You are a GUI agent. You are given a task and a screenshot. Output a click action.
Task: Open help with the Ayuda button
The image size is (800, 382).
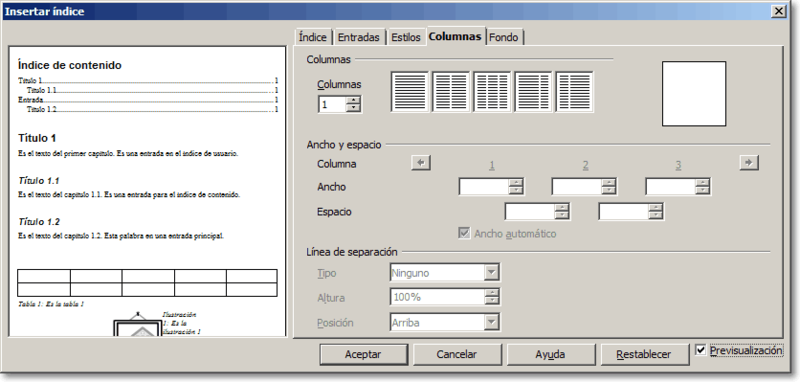click(x=550, y=354)
